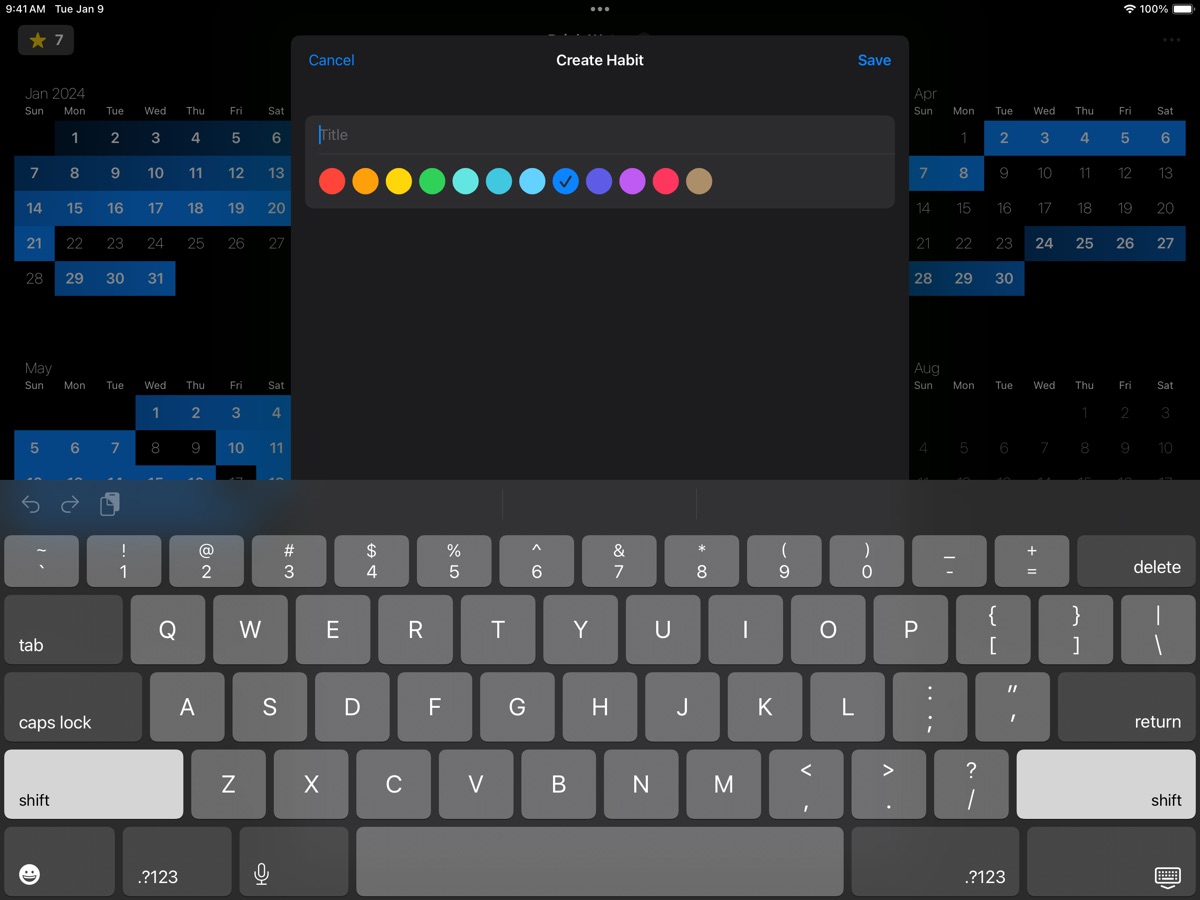
Task: Tap the left .?123 key
Action: [177, 861]
